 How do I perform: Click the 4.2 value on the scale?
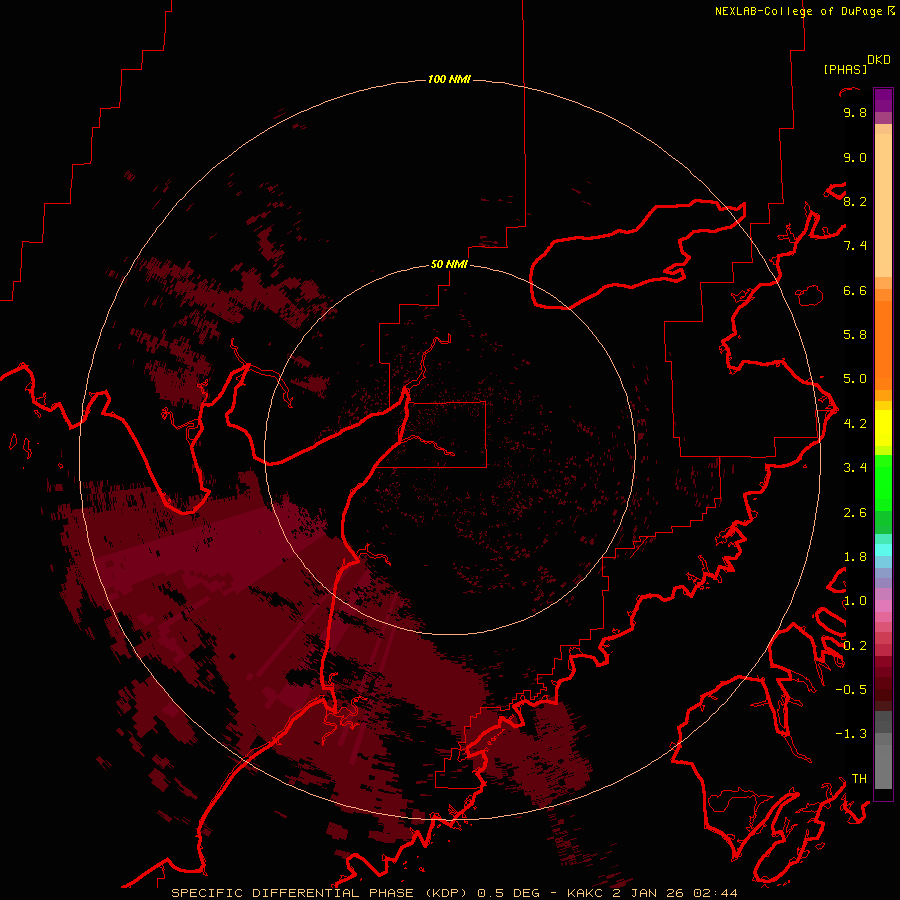[855, 424]
